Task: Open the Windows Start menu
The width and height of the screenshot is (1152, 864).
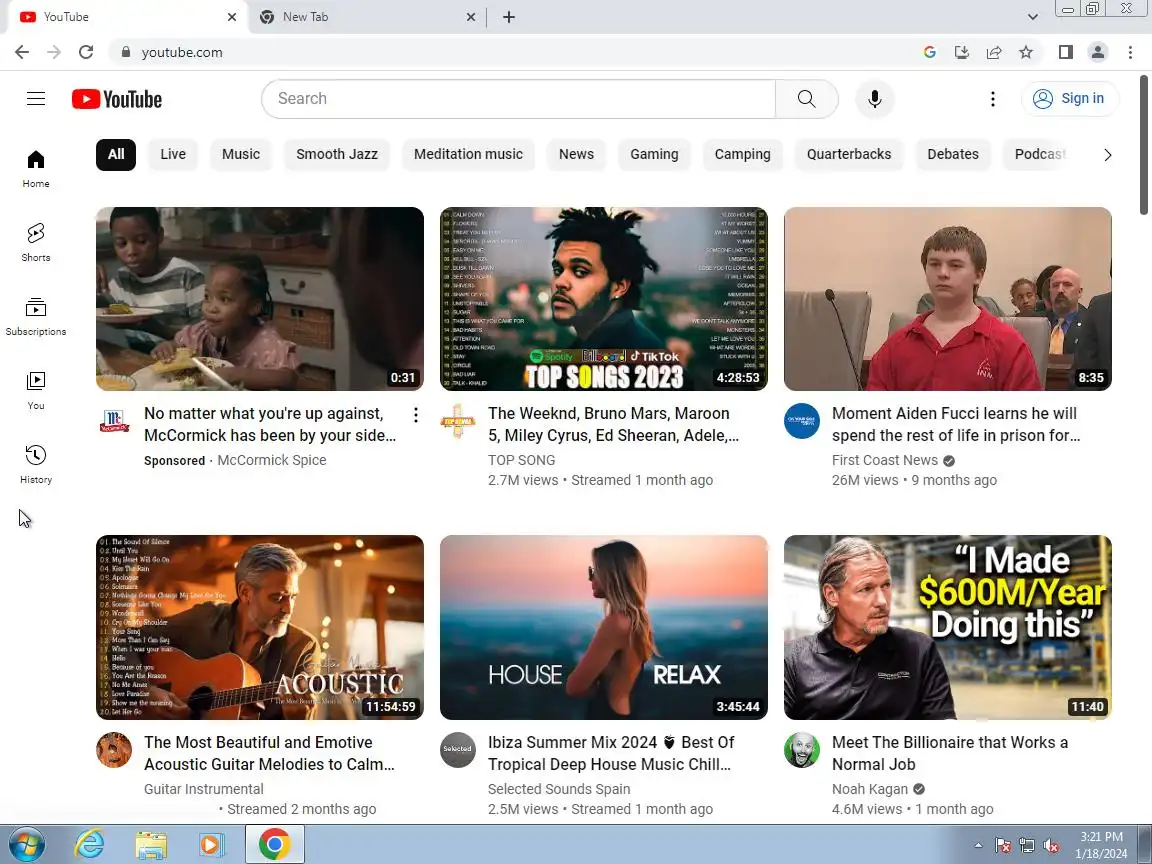Action: click(26, 845)
